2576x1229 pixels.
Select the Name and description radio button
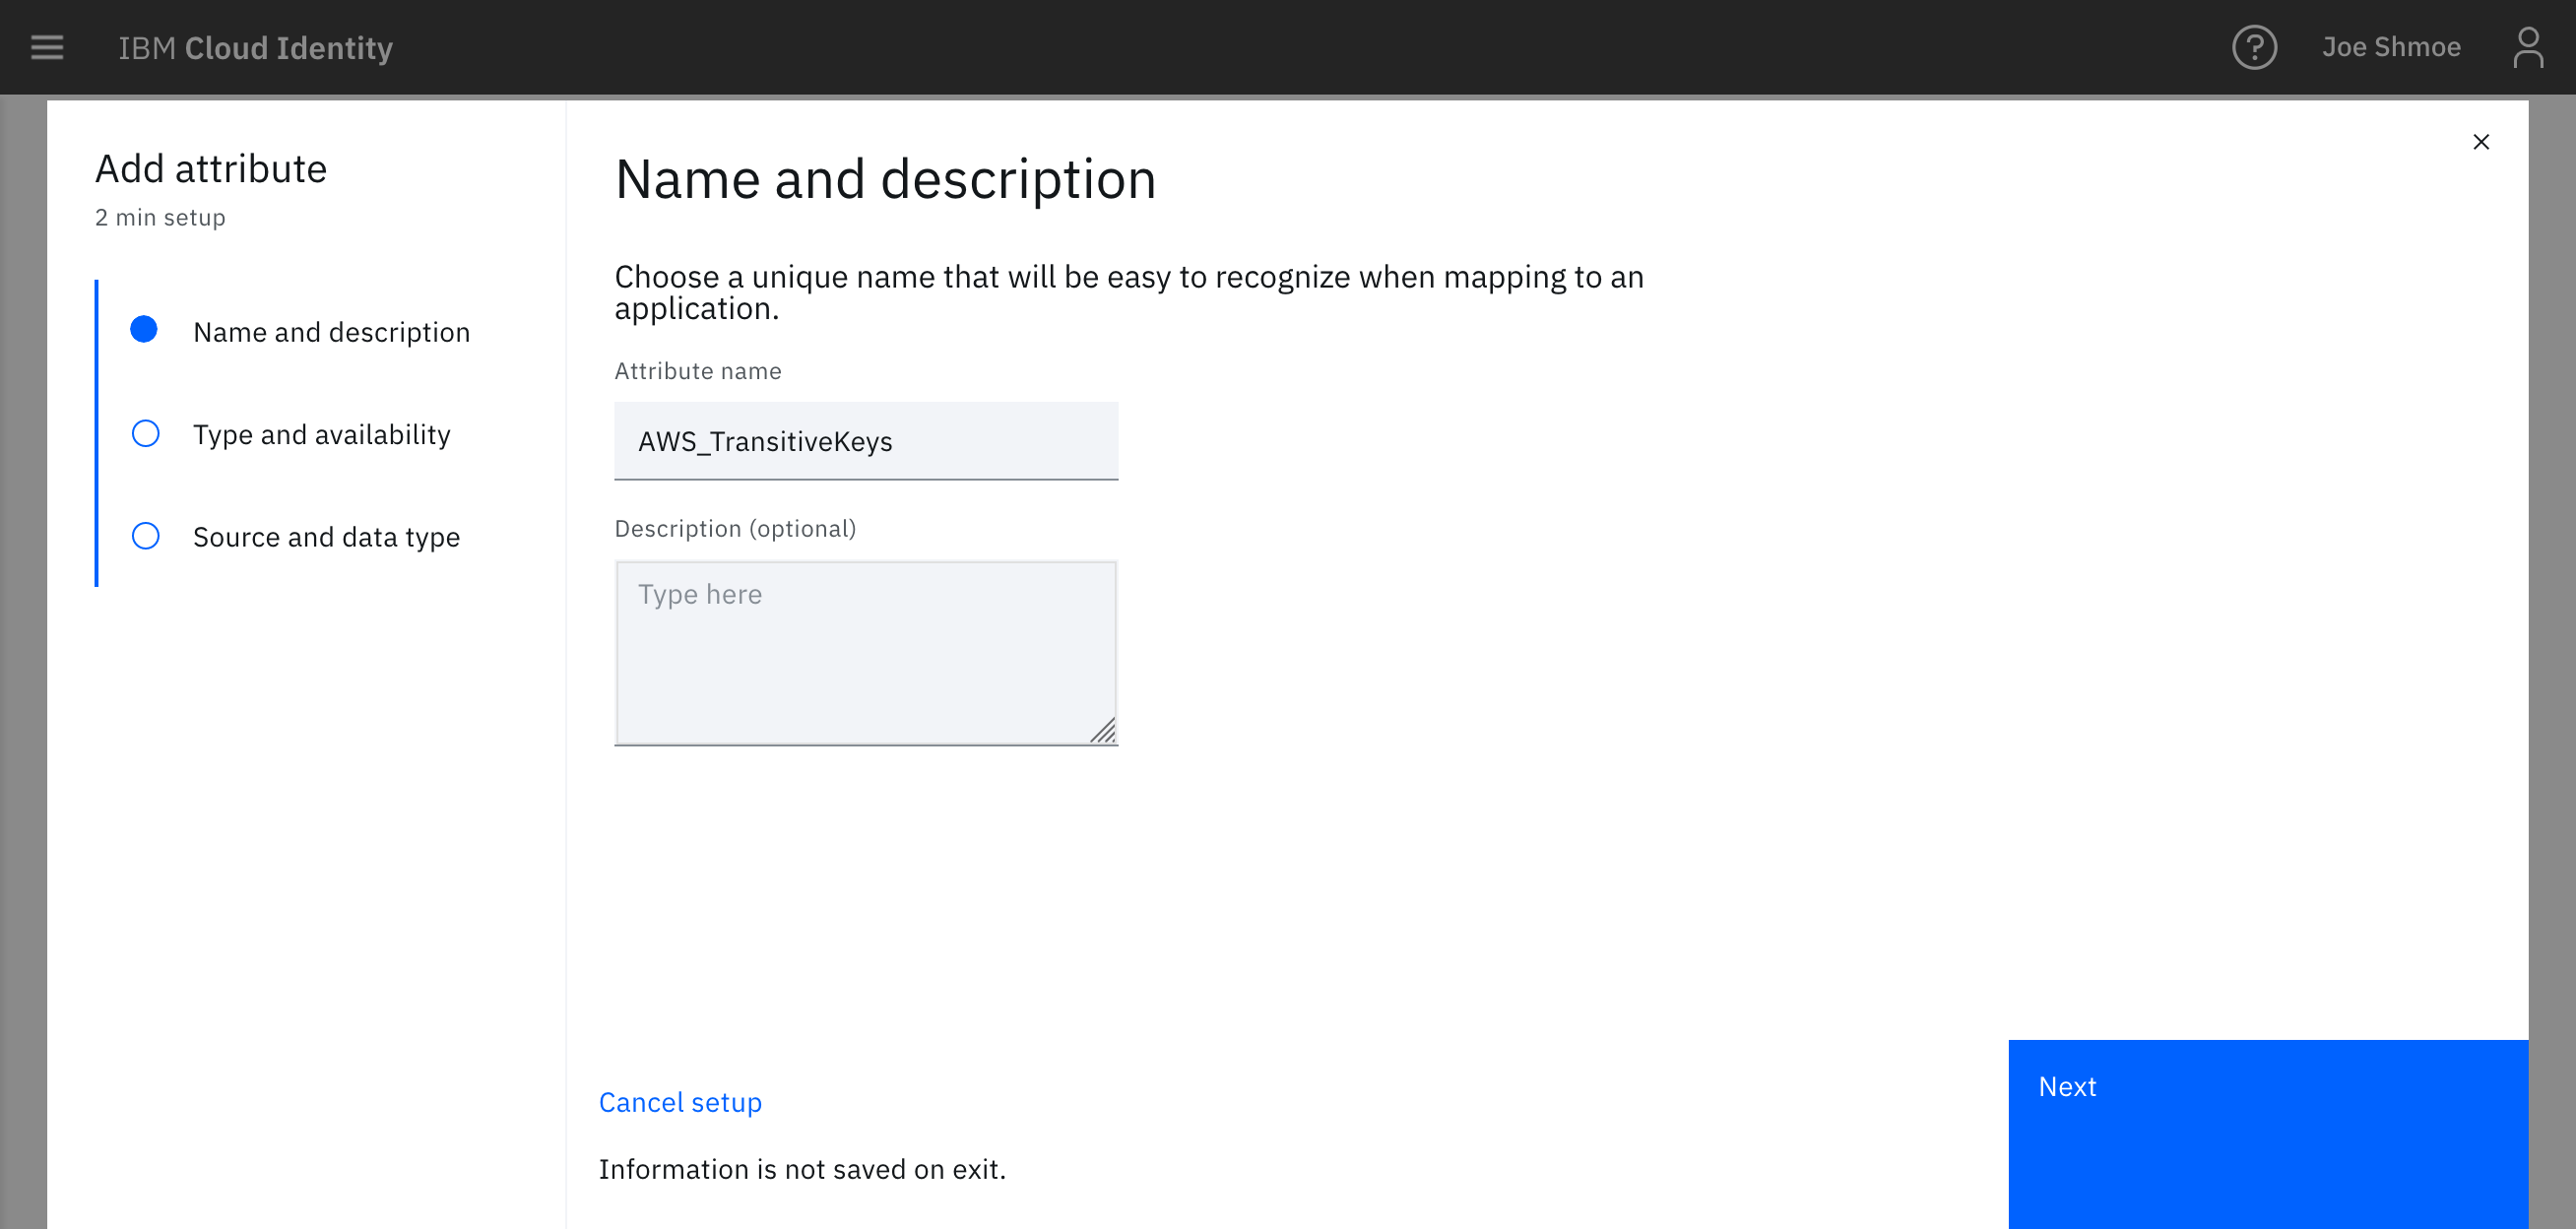pyautogui.click(x=145, y=330)
